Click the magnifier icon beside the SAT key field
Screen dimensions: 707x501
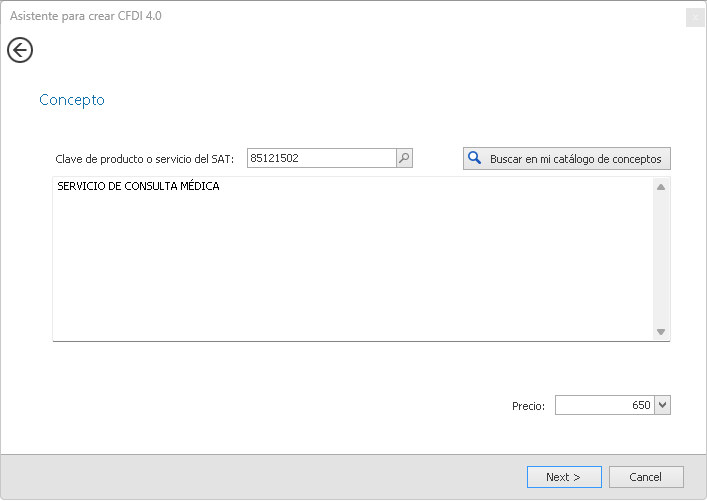404,158
